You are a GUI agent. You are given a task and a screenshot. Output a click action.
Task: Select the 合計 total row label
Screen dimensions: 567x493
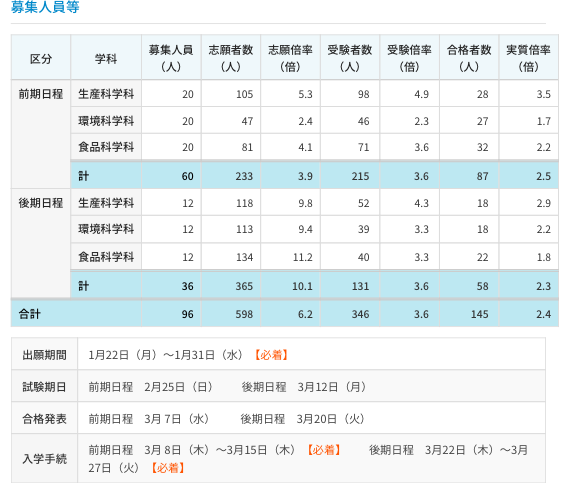pyautogui.click(x=30, y=314)
